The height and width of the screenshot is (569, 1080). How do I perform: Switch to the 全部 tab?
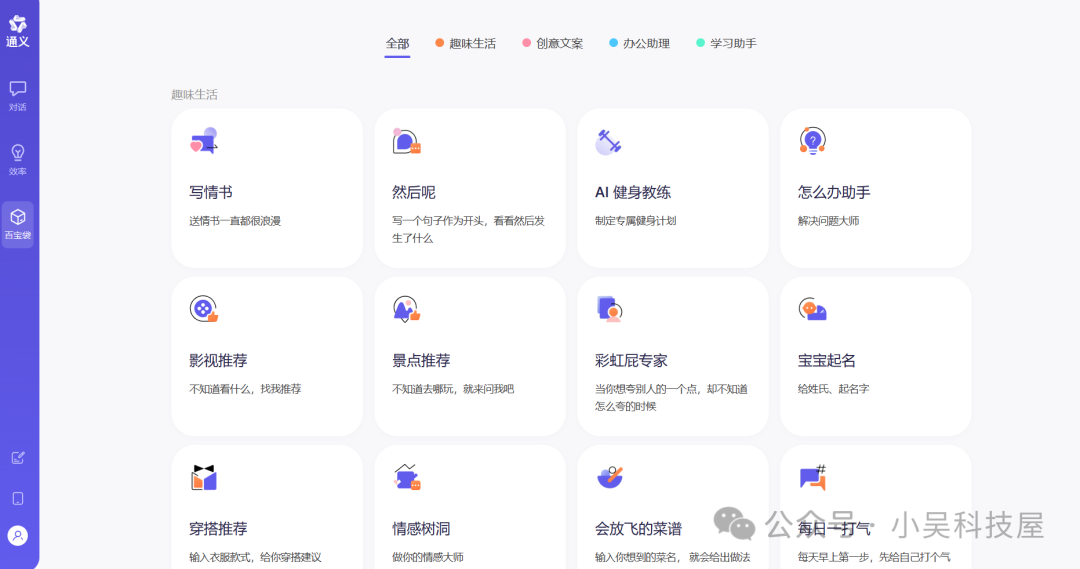click(397, 43)
